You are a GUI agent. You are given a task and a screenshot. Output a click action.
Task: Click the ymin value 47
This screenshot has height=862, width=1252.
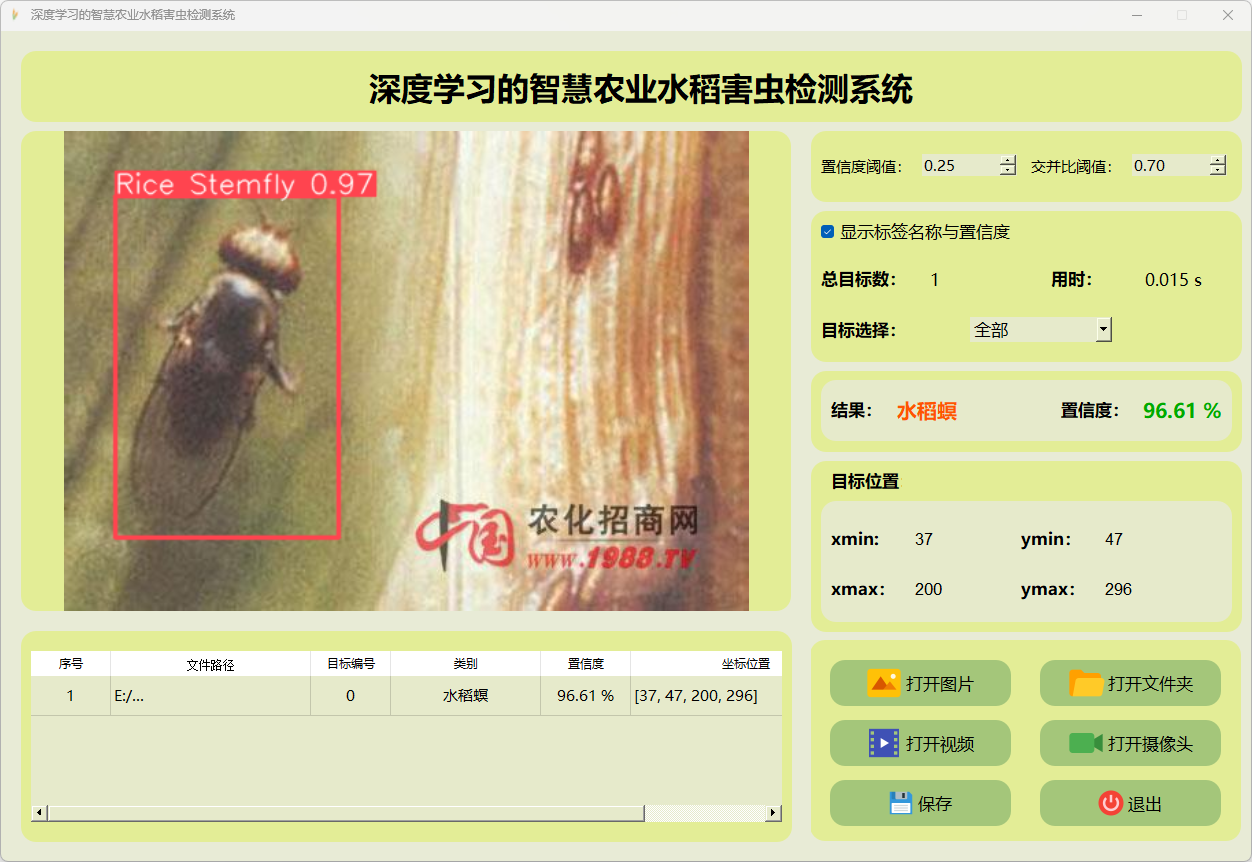[x=1114, y=539]
